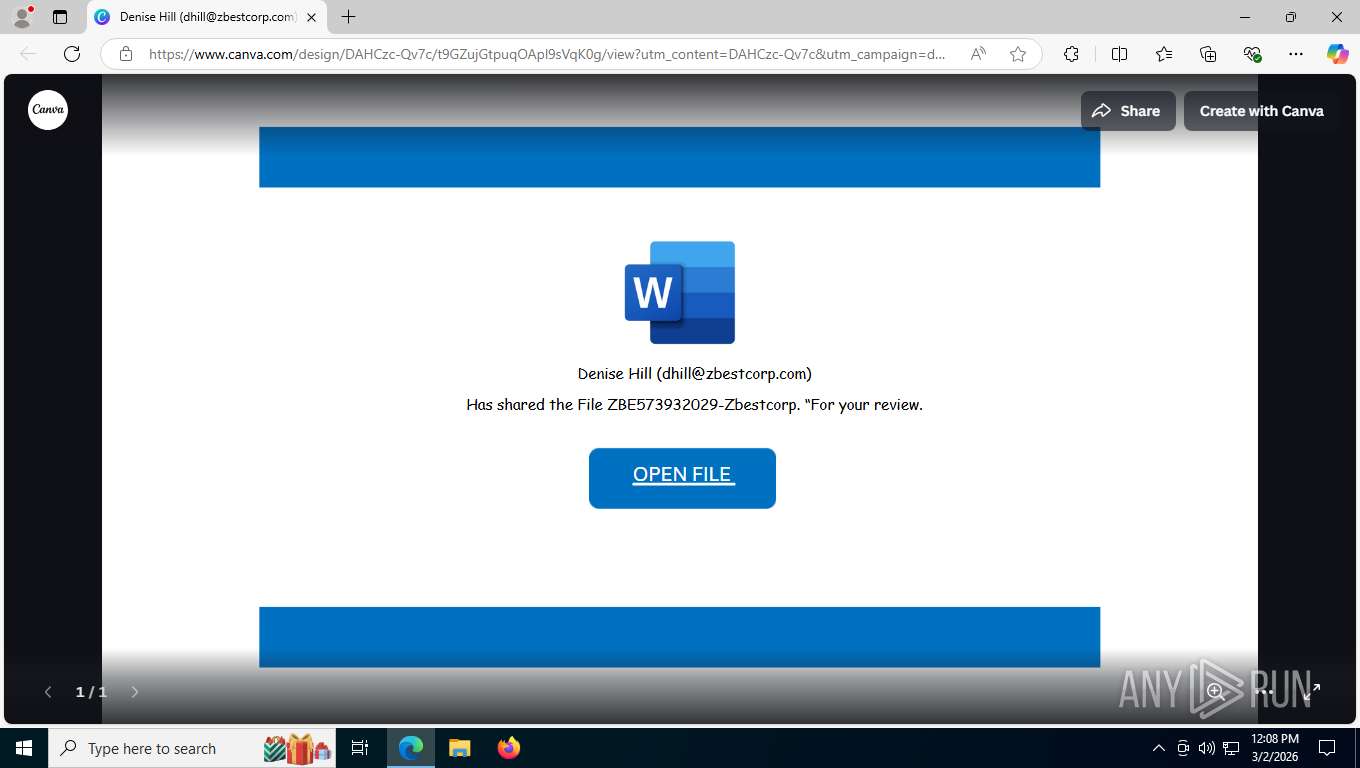The height and width of the screenshot is (768, 1360).
Task: Open Browser essentials heart icon
Action: coord(1252,54)
